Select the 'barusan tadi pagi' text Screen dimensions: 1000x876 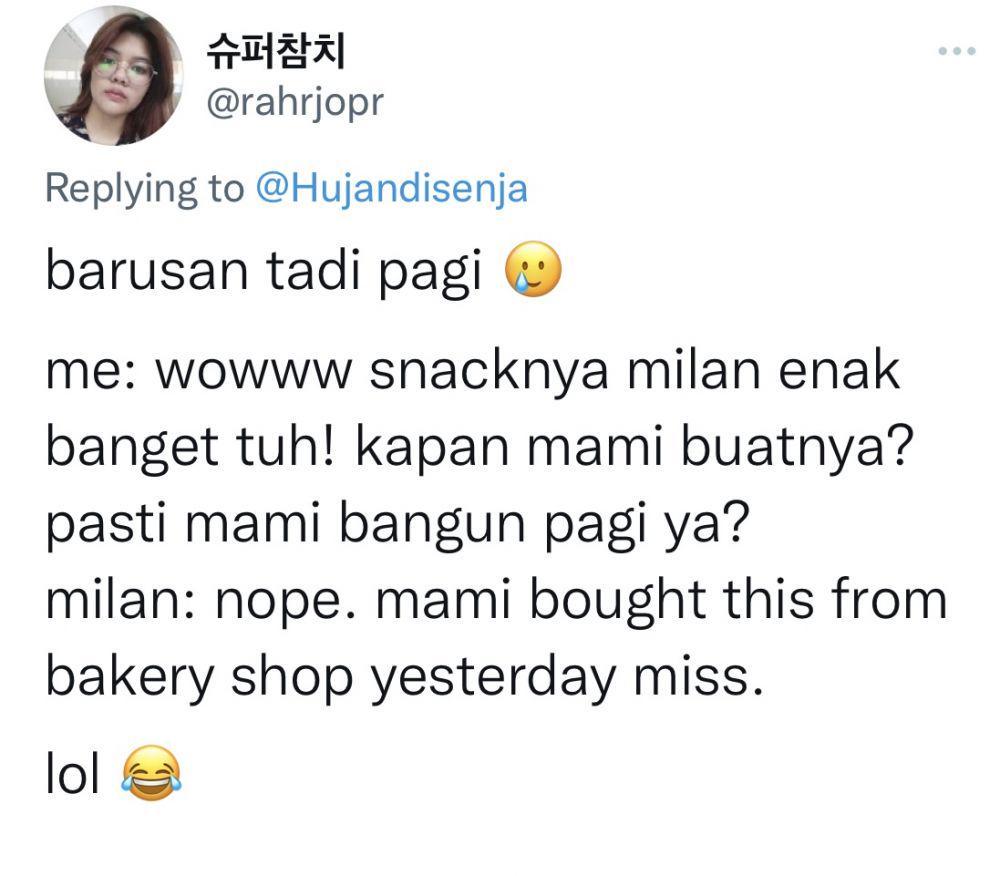pyautogui.click(x=263, y=272)
